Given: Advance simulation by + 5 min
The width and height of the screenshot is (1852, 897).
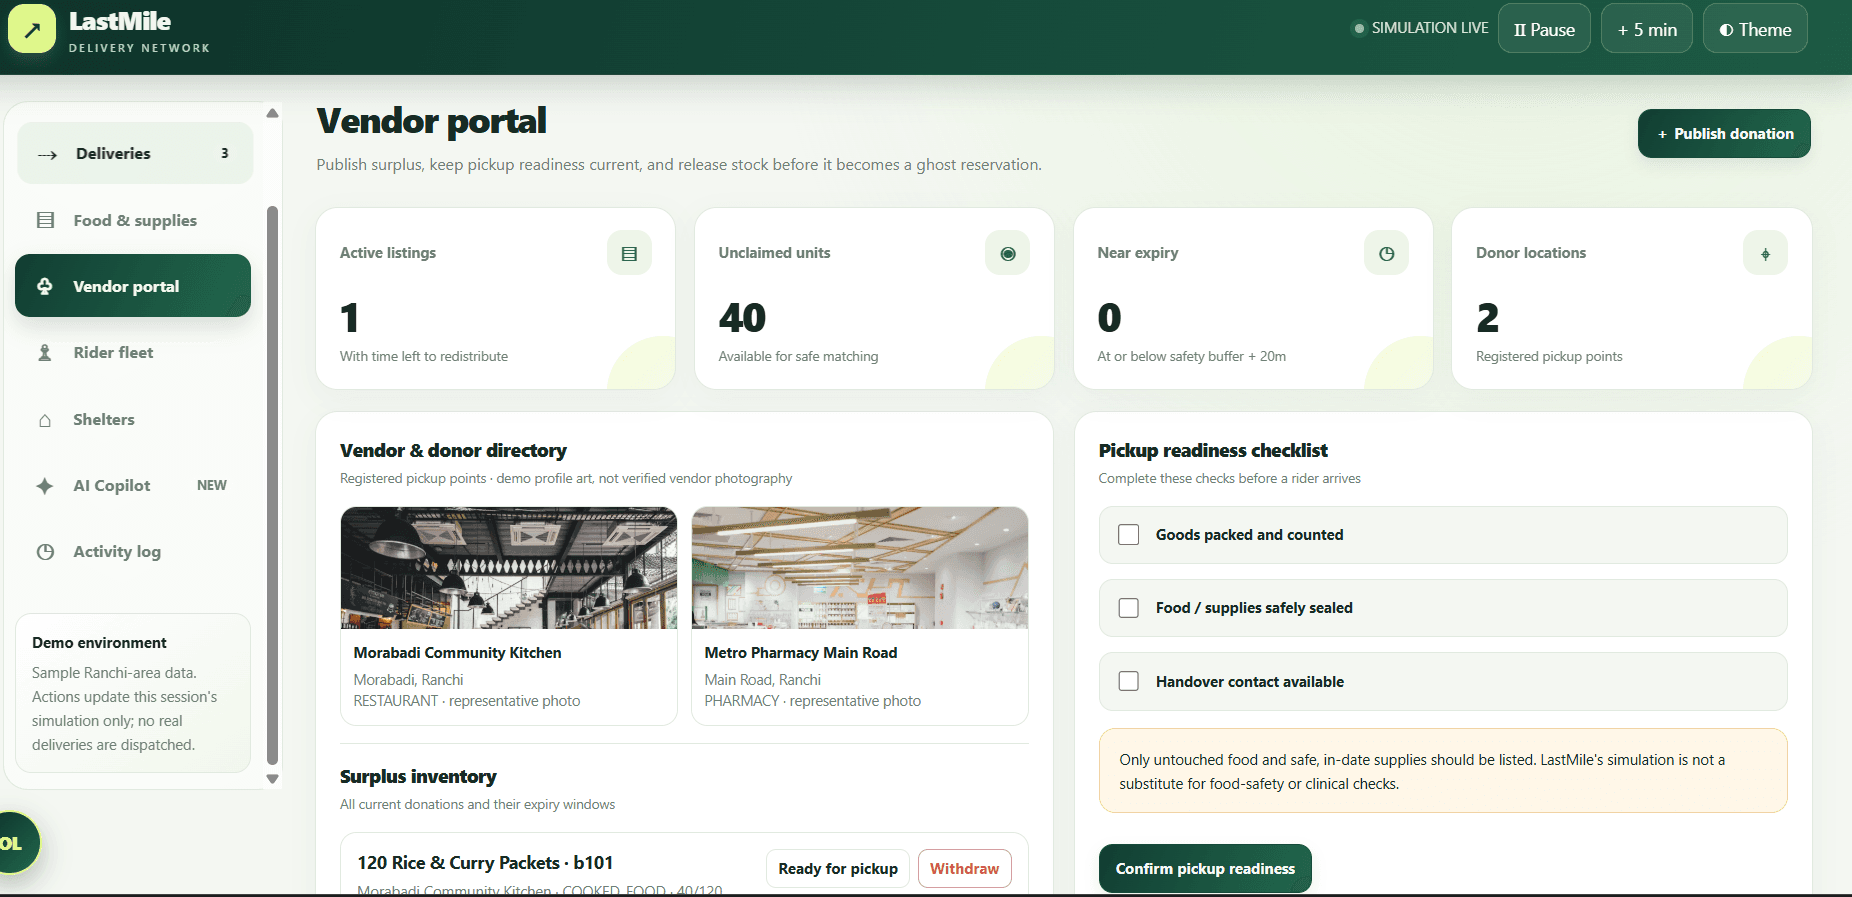Looking at the screenshot, I should point(1647,29).
